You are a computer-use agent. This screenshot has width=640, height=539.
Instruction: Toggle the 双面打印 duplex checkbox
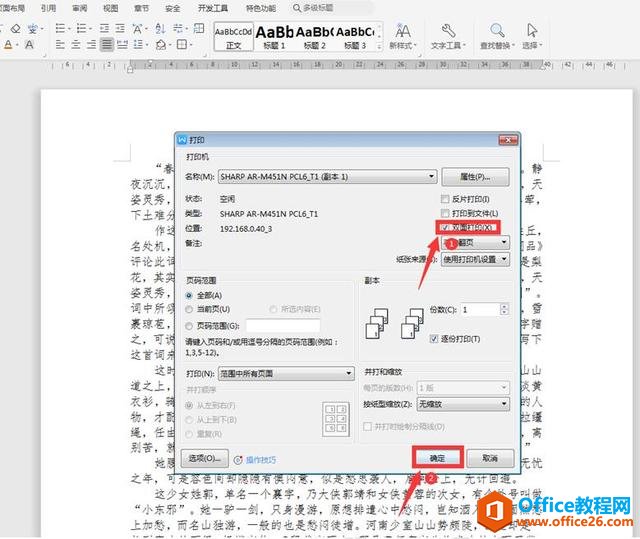point(445,227)
